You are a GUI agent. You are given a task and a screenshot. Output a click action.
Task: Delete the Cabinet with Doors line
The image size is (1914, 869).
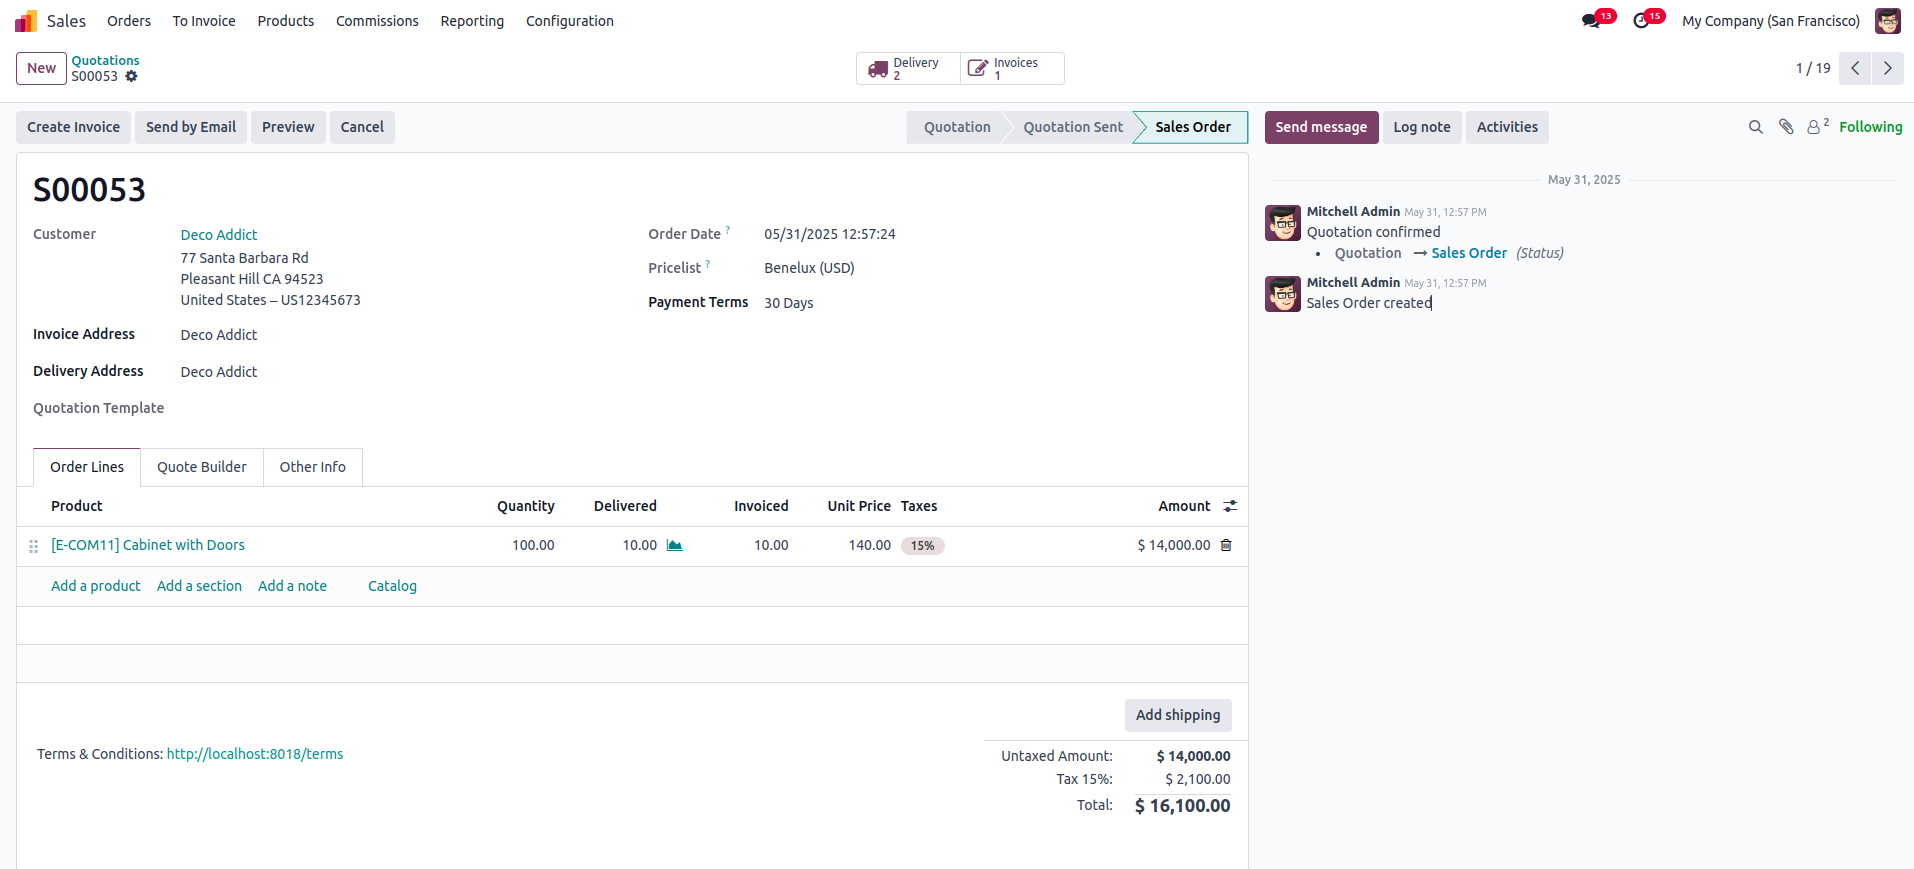pyautogui.click(x=1226, y=546)
